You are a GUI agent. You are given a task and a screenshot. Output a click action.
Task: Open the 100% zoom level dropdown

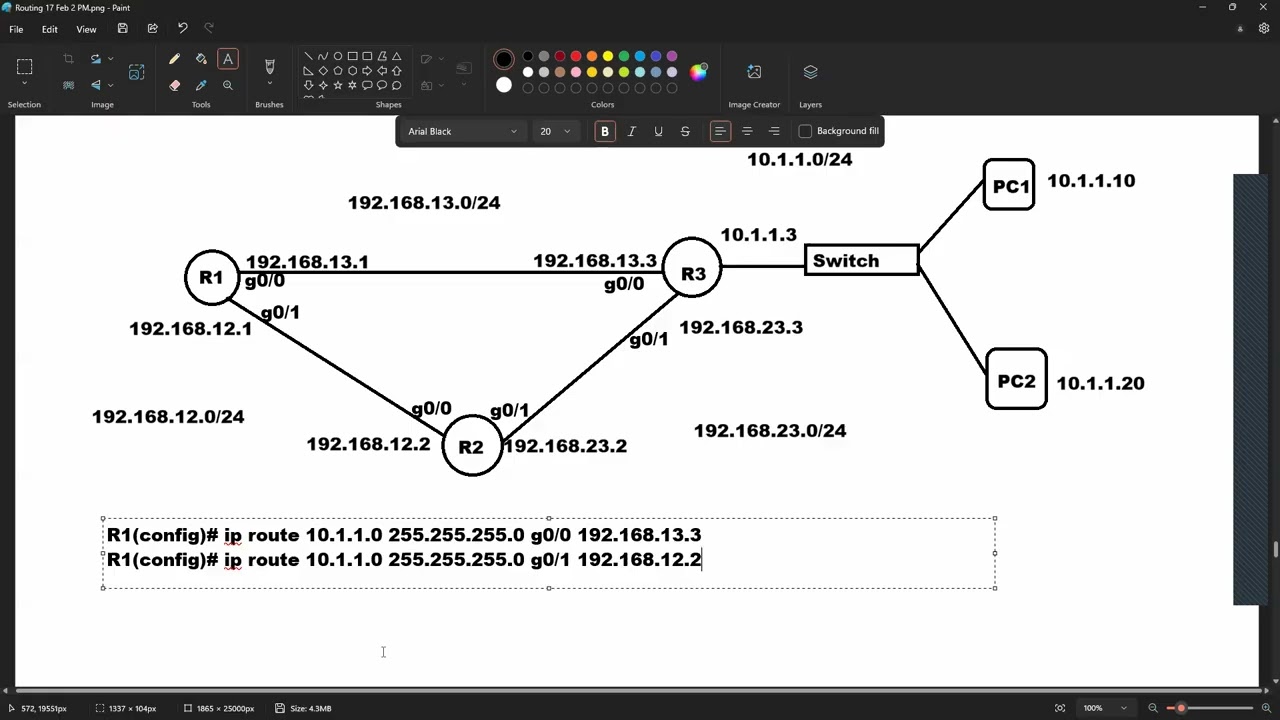pos(1105,708)
